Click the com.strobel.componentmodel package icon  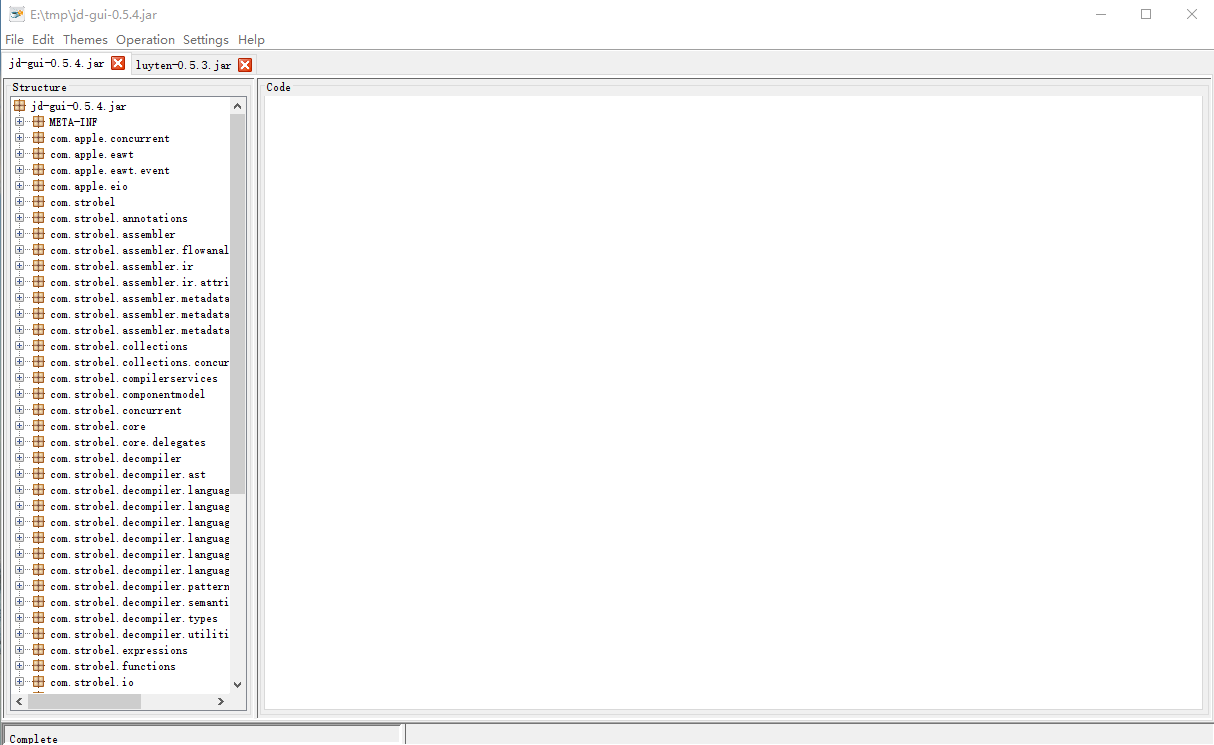pyautogui.click(x=39, y=394)
